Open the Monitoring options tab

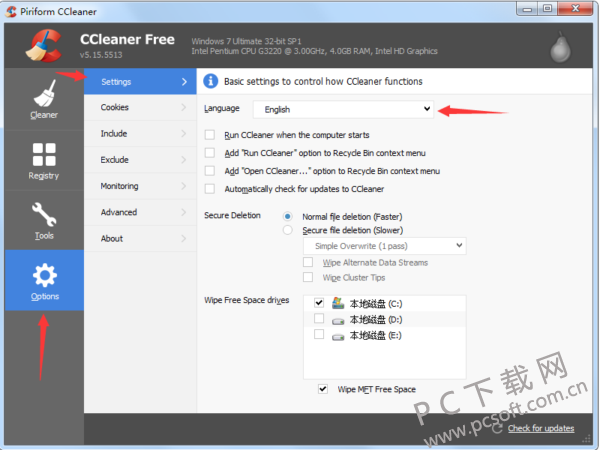click(140, 186)
